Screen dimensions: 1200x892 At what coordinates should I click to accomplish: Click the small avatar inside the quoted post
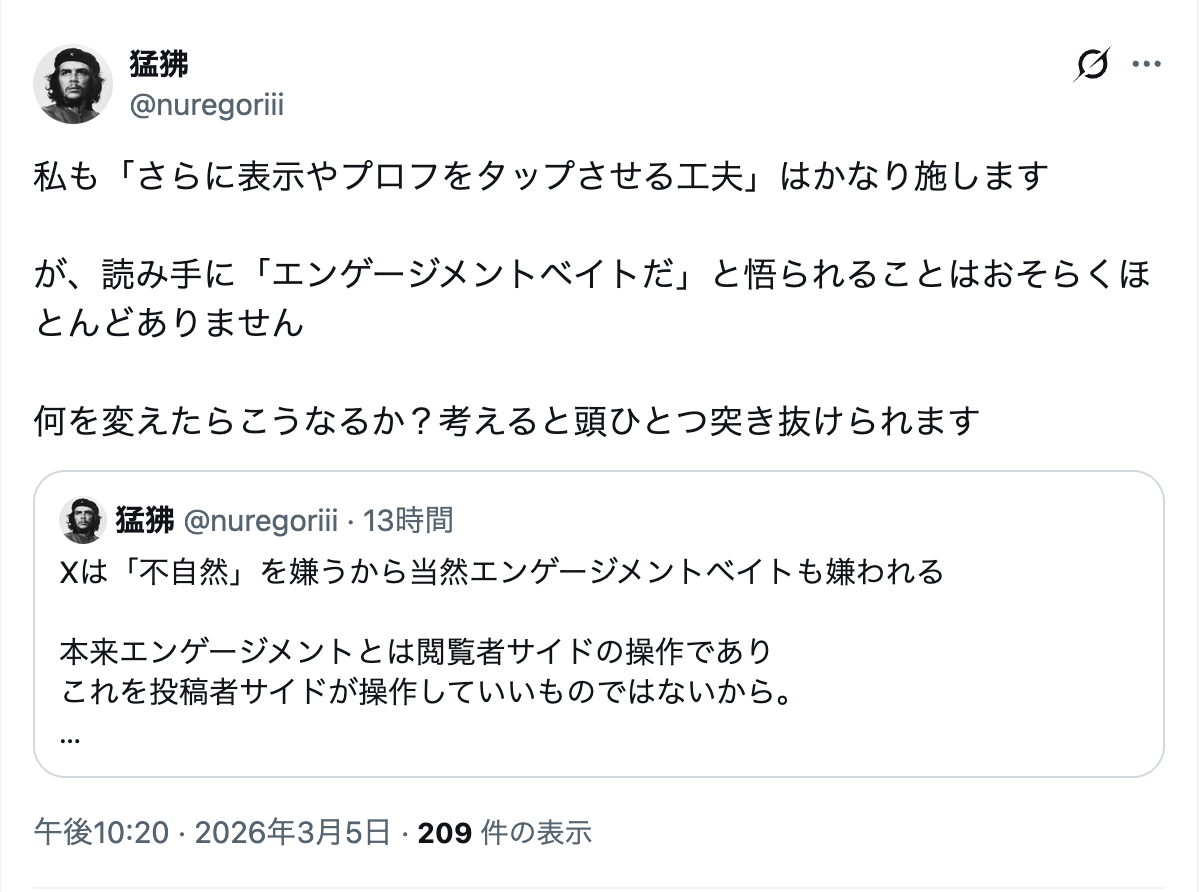(x=83, y=520)
